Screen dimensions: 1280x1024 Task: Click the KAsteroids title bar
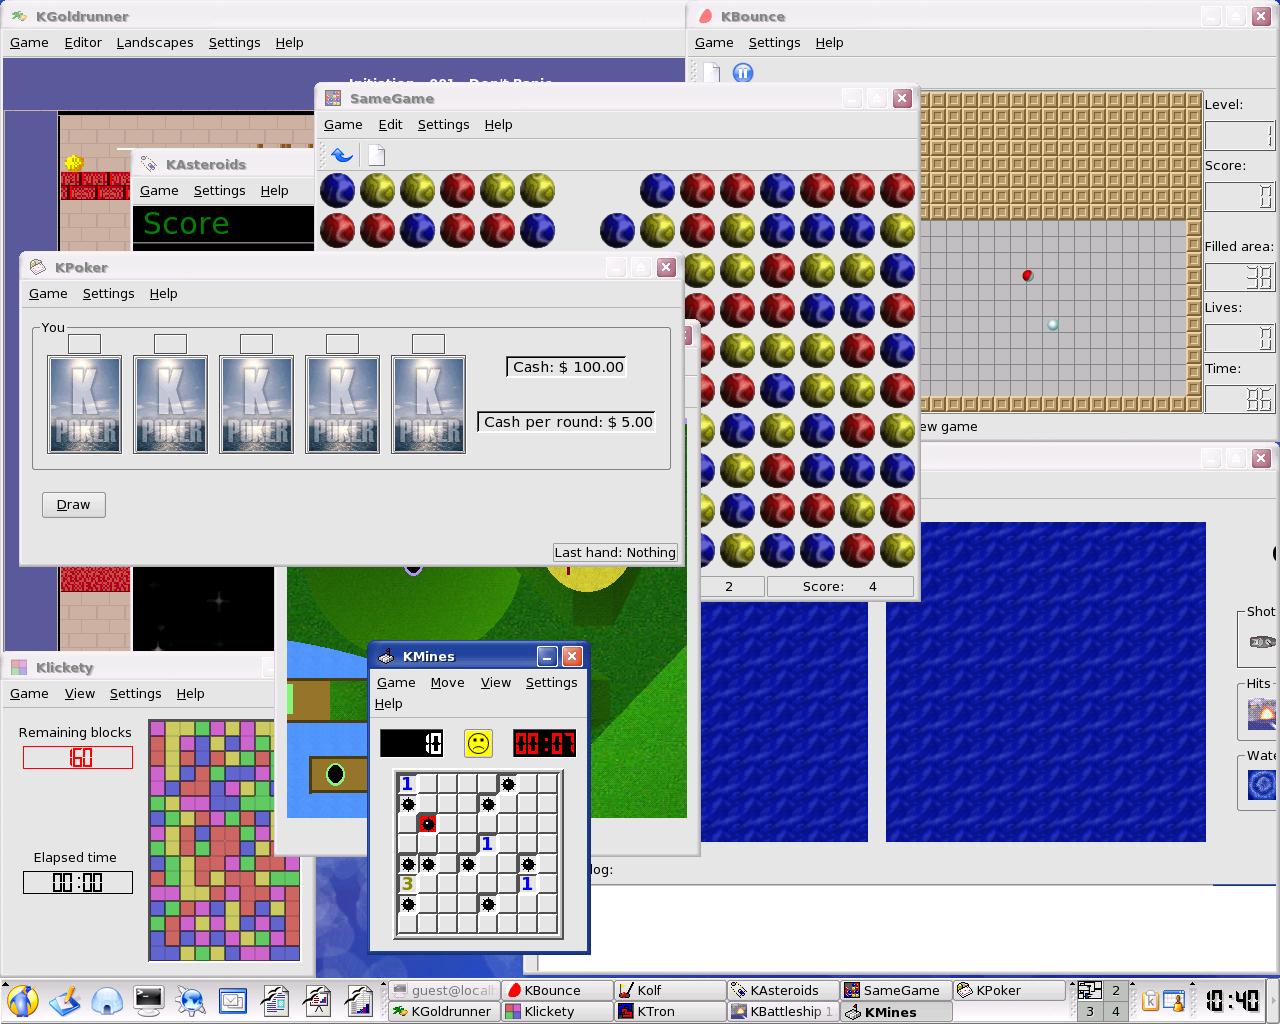click(225, 164)
